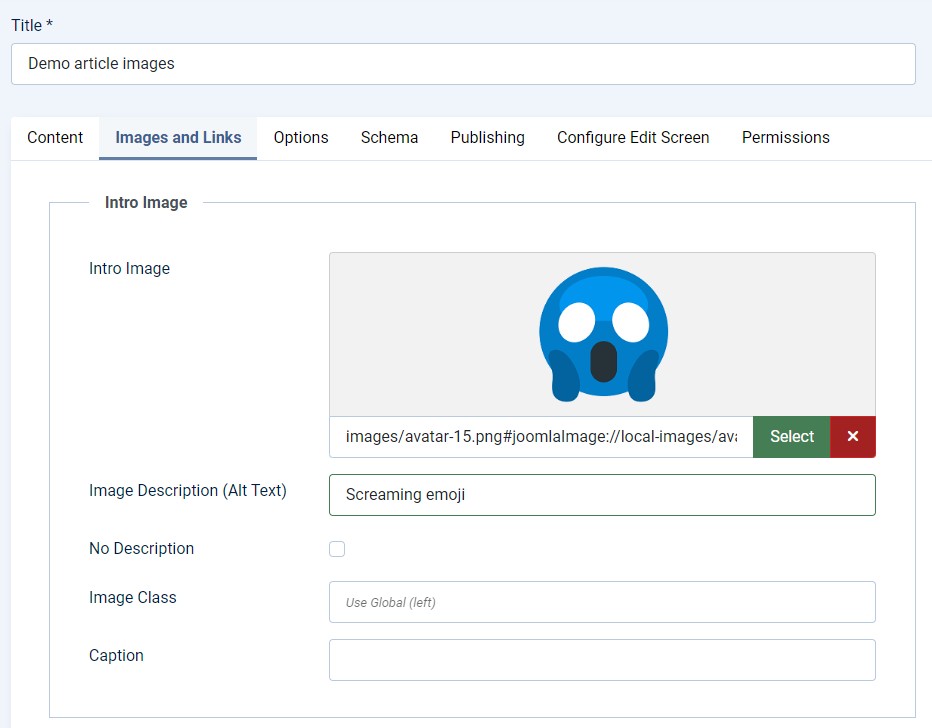The width and height of the screenshot is (932, 728).
Task: Switch to the Publishing tab
Action: pos(487,137)
